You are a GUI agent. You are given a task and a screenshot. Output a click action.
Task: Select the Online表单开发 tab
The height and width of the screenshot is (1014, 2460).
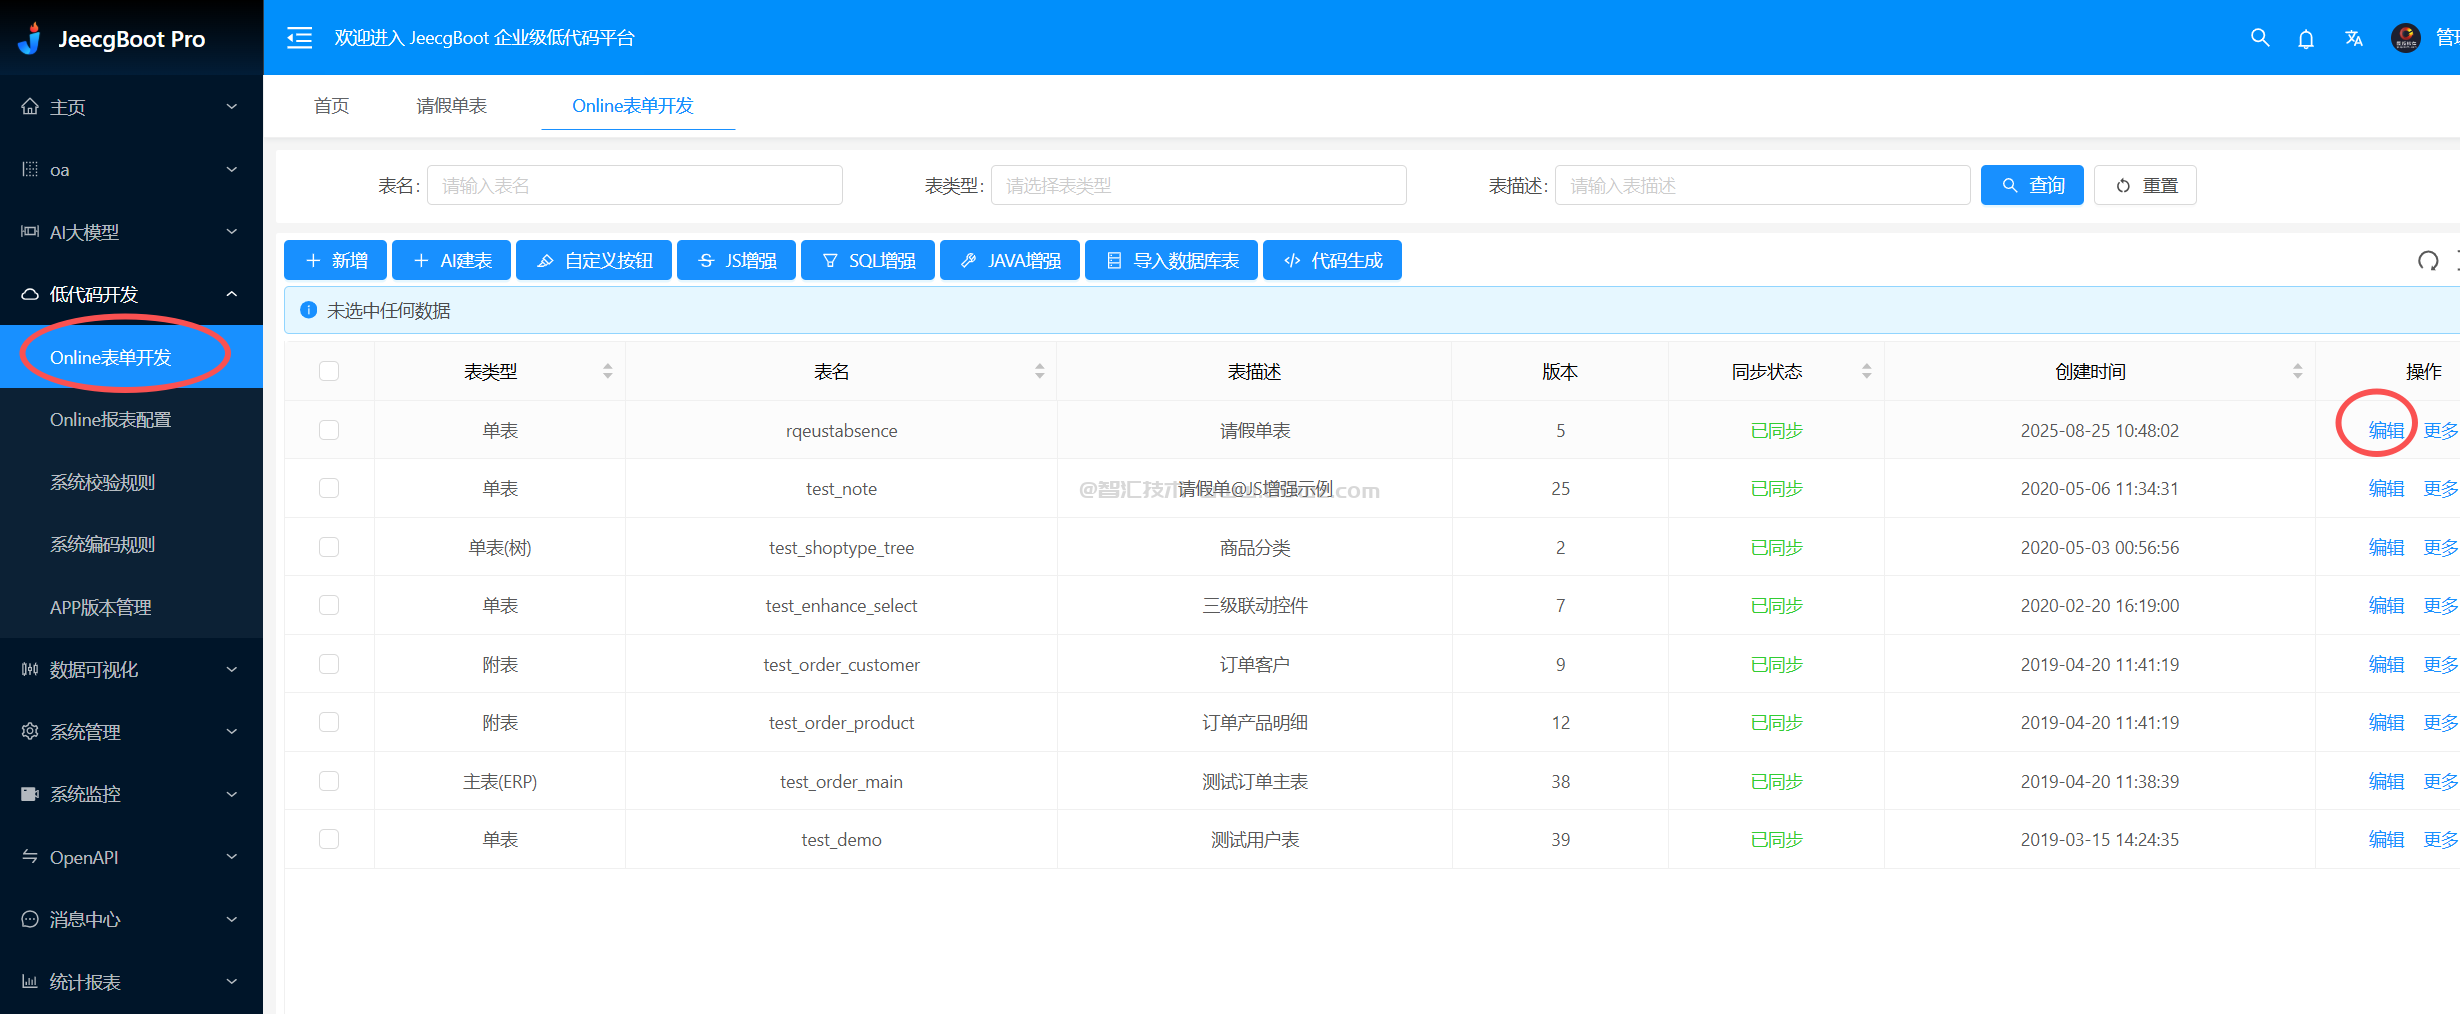point(632,105)
